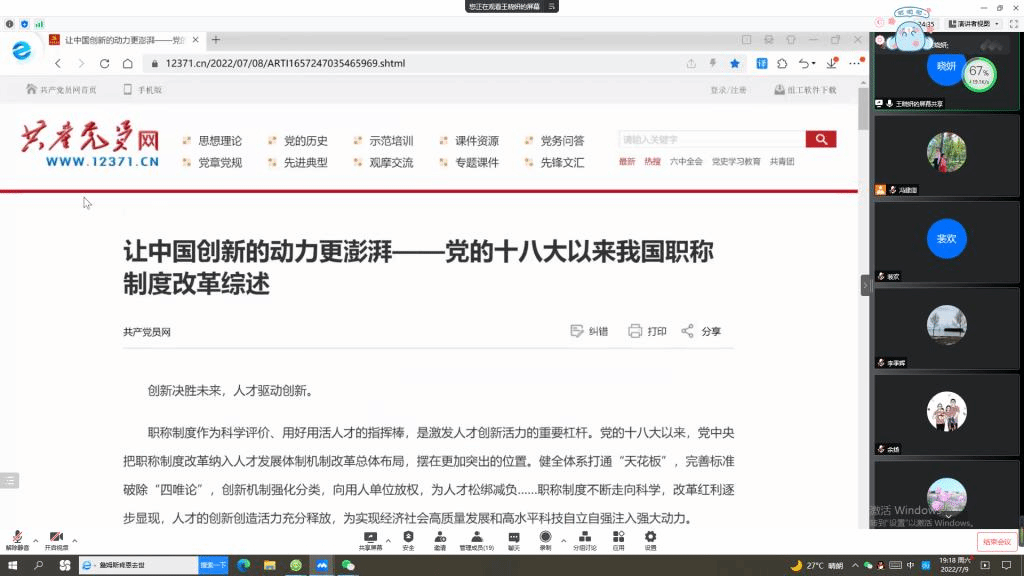Open 思想理论 in site navigation
The image size is (1024, 576).
(x=219, y=141)
